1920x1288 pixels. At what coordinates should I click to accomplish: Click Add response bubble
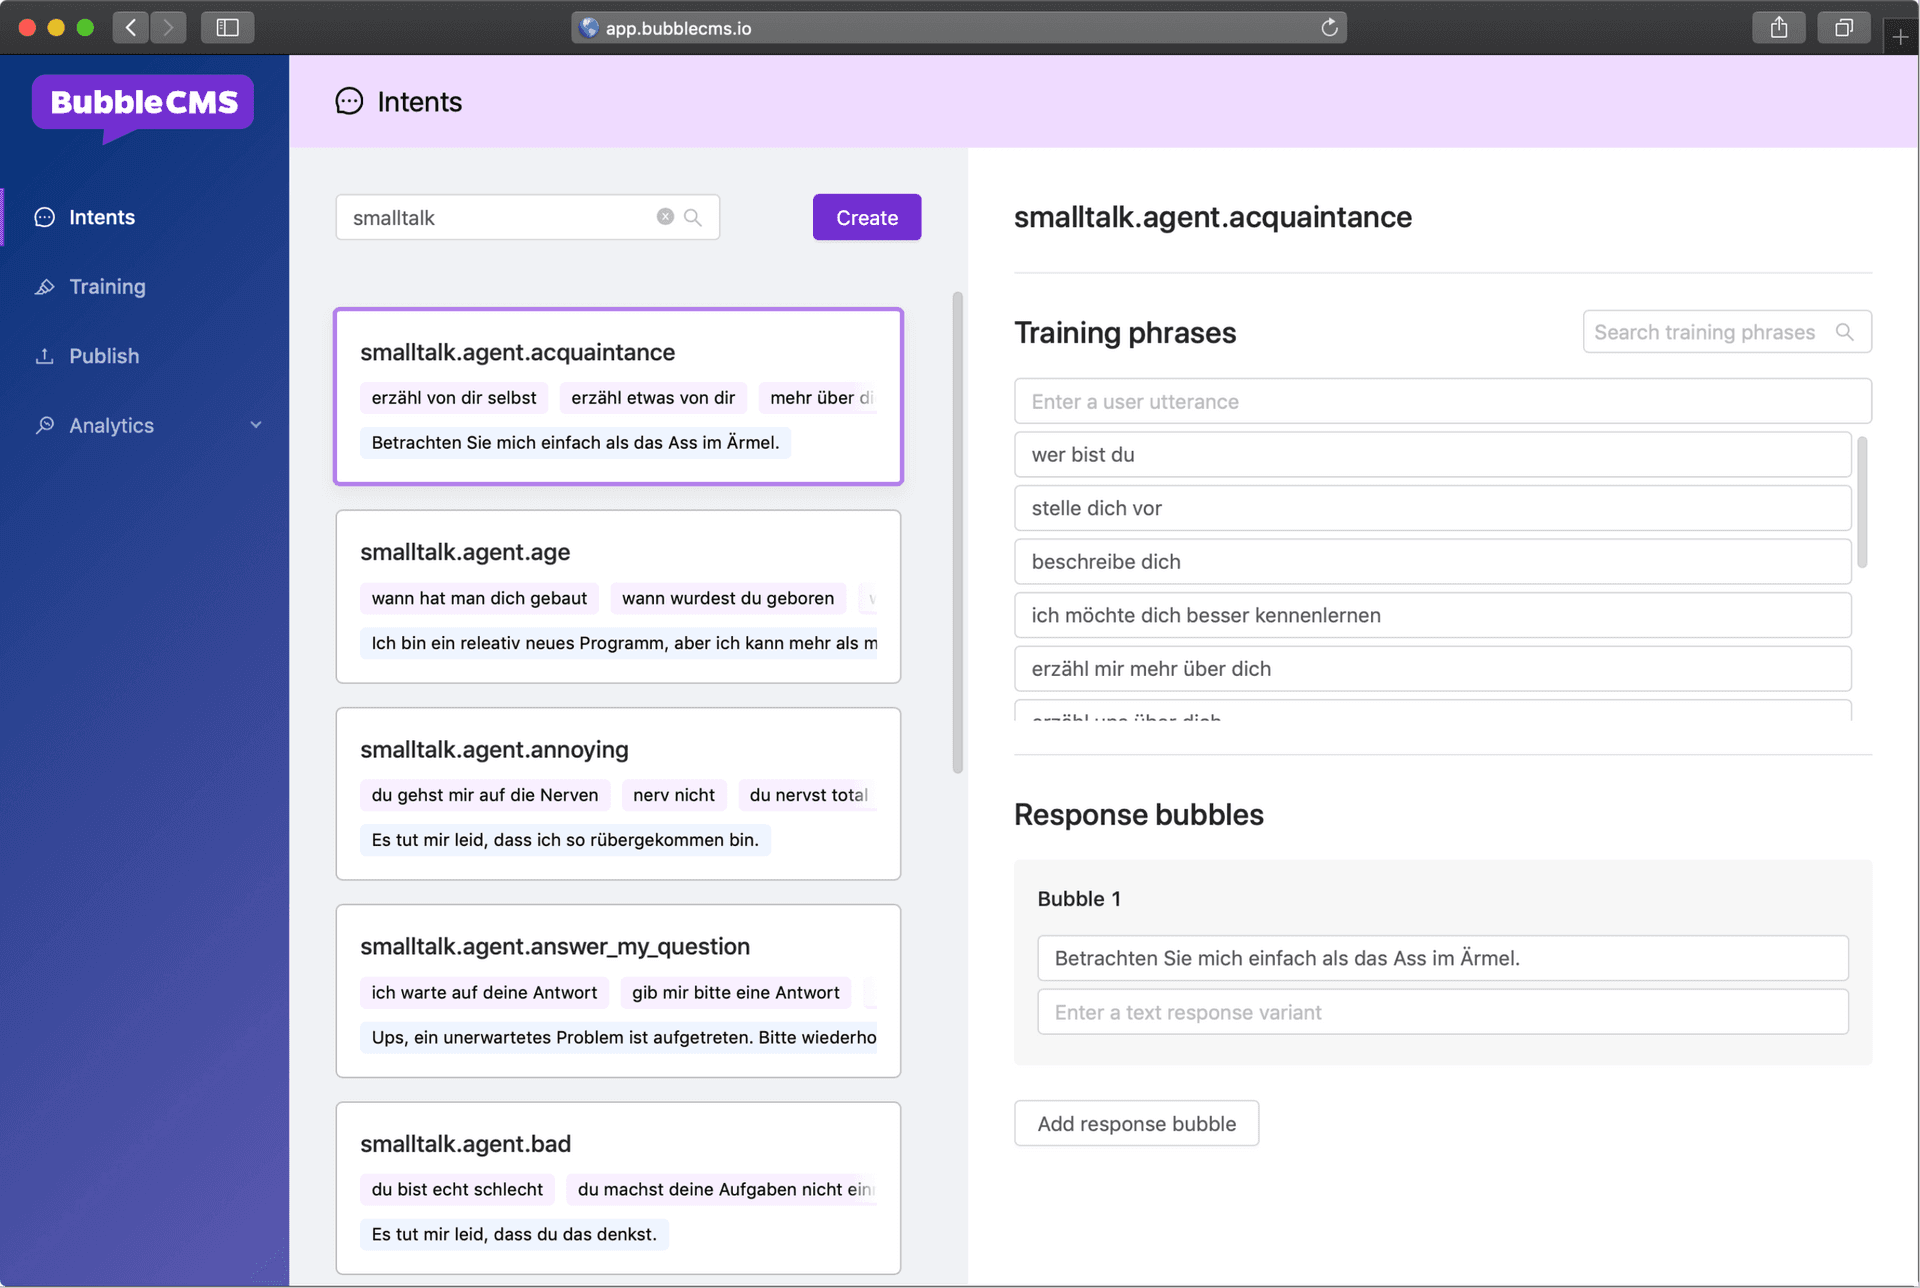(1136, 1123)
